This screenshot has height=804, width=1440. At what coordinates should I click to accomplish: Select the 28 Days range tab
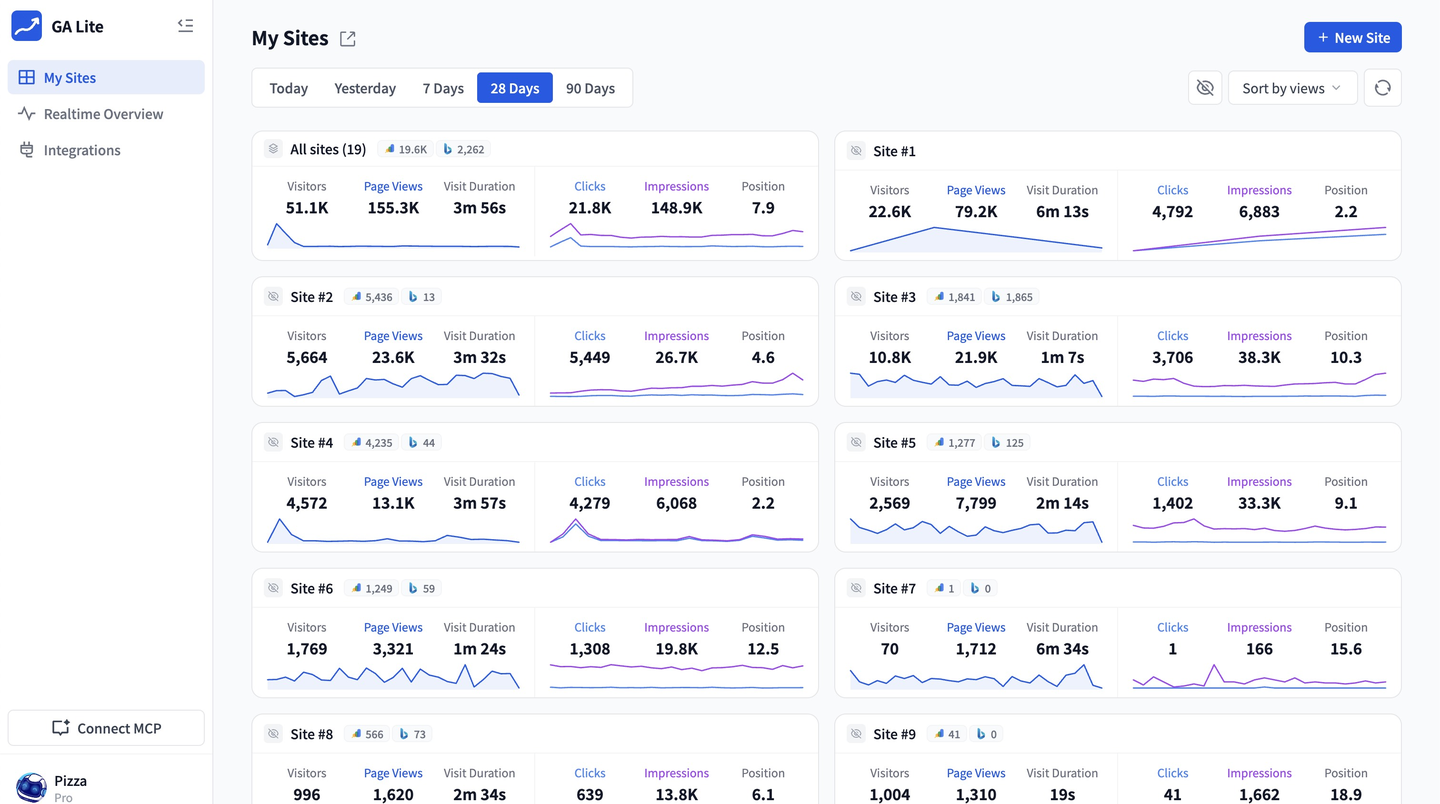click(515, 88)
